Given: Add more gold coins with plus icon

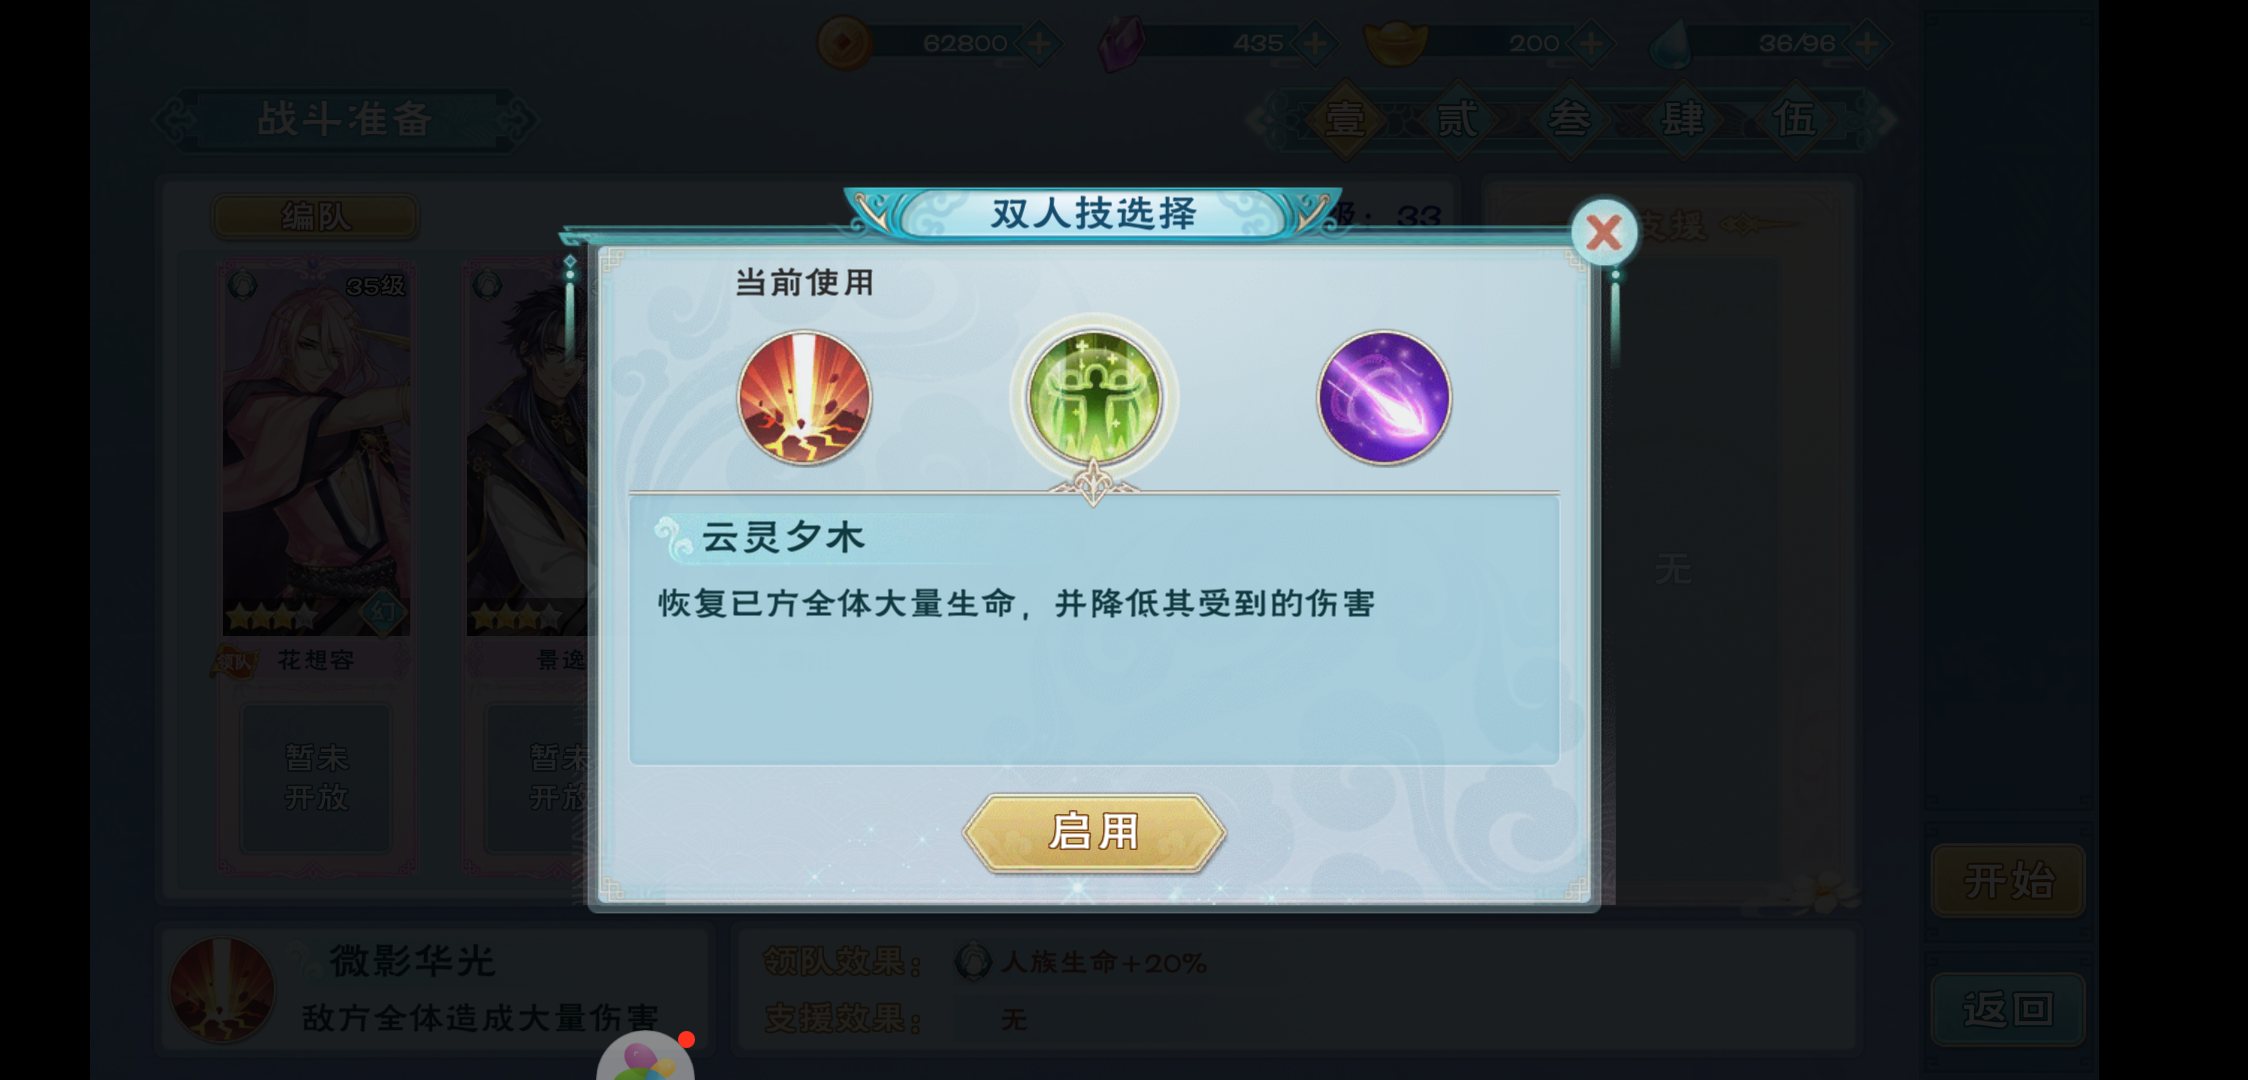Looking at the screenshot, I should click(1040, 43).
